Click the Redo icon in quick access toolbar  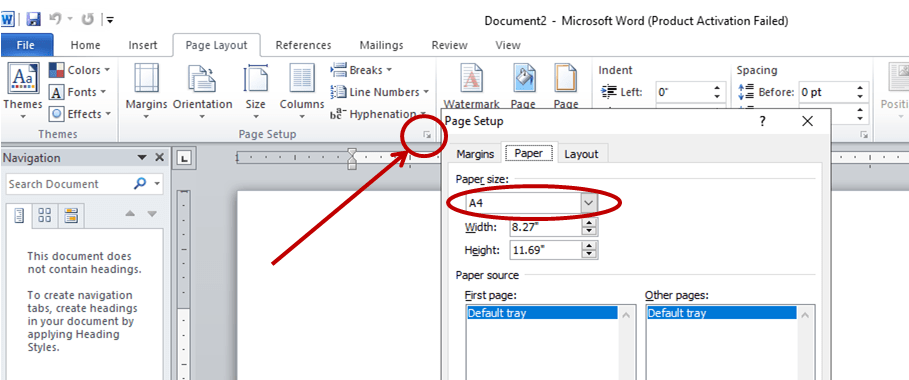click(x=88, y=19)
